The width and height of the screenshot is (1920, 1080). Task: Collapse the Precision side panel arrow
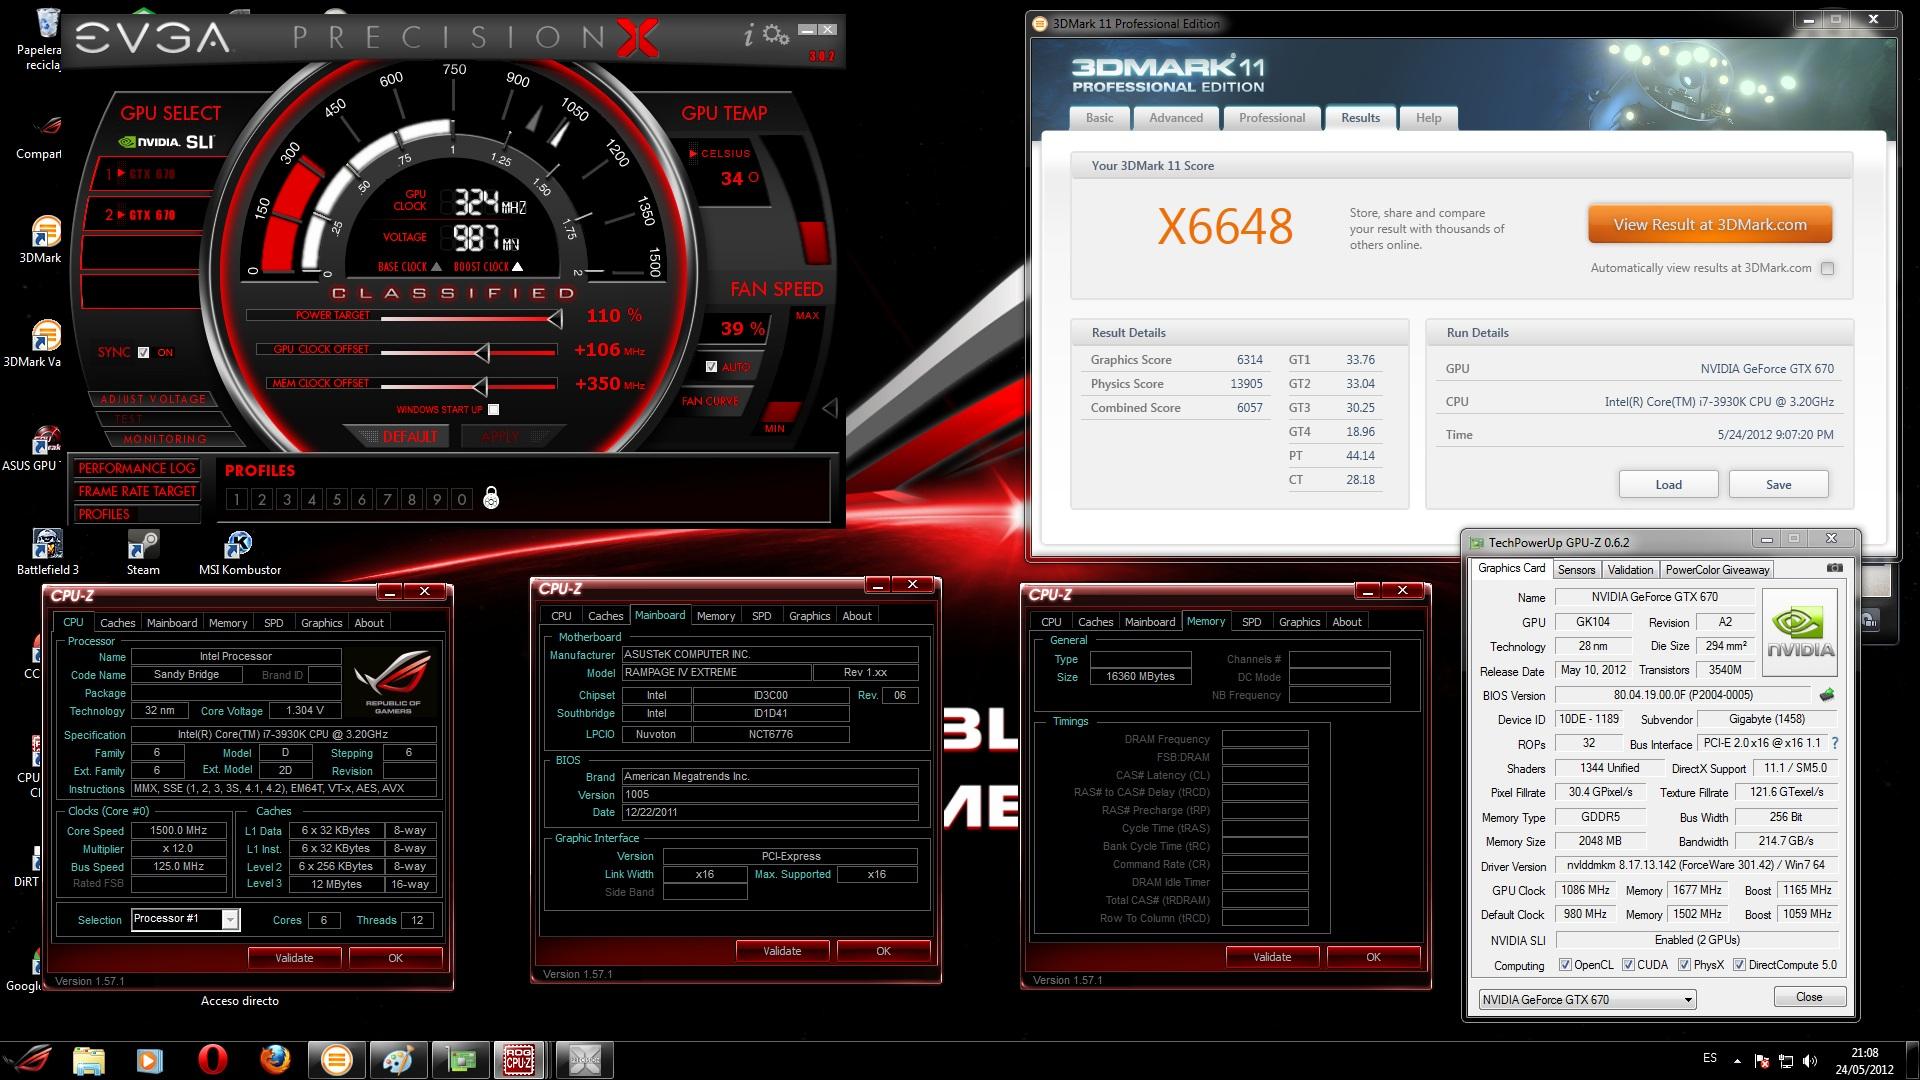pyautogui.click(x=829, y=408)
